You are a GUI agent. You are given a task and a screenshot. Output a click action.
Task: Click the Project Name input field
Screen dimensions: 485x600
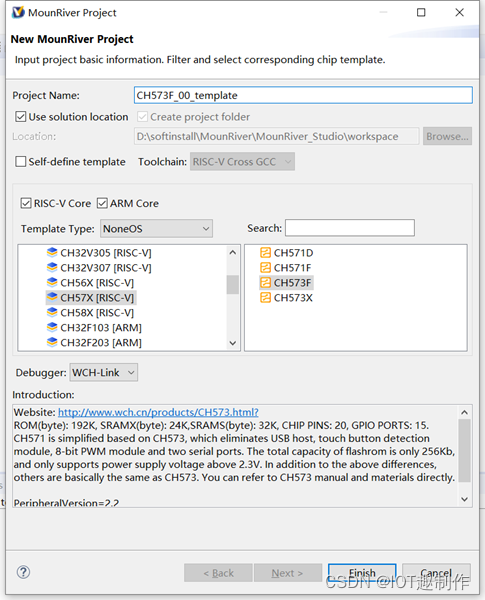[303, 95]
